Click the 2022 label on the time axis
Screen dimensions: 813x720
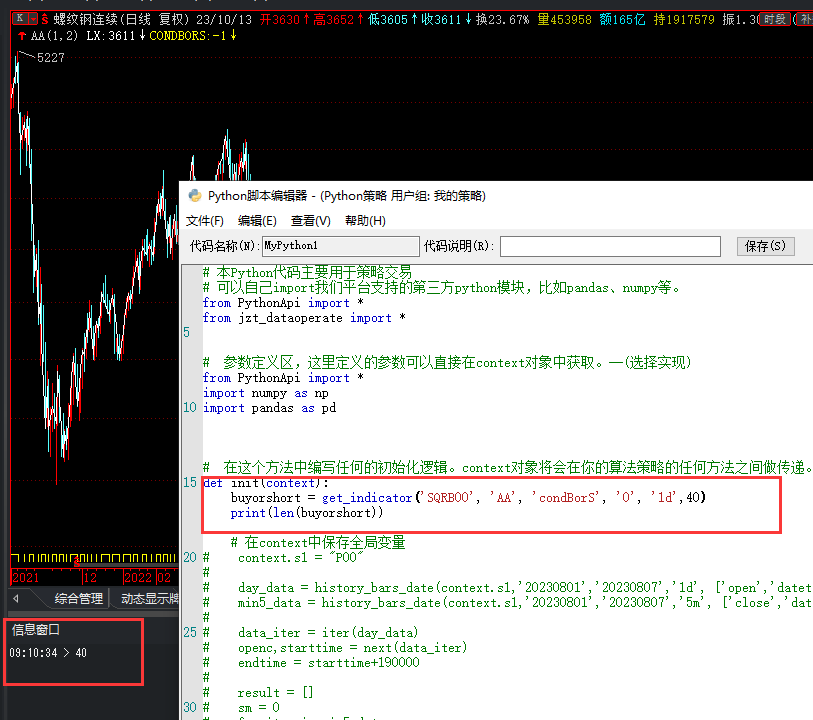point(138,578)
